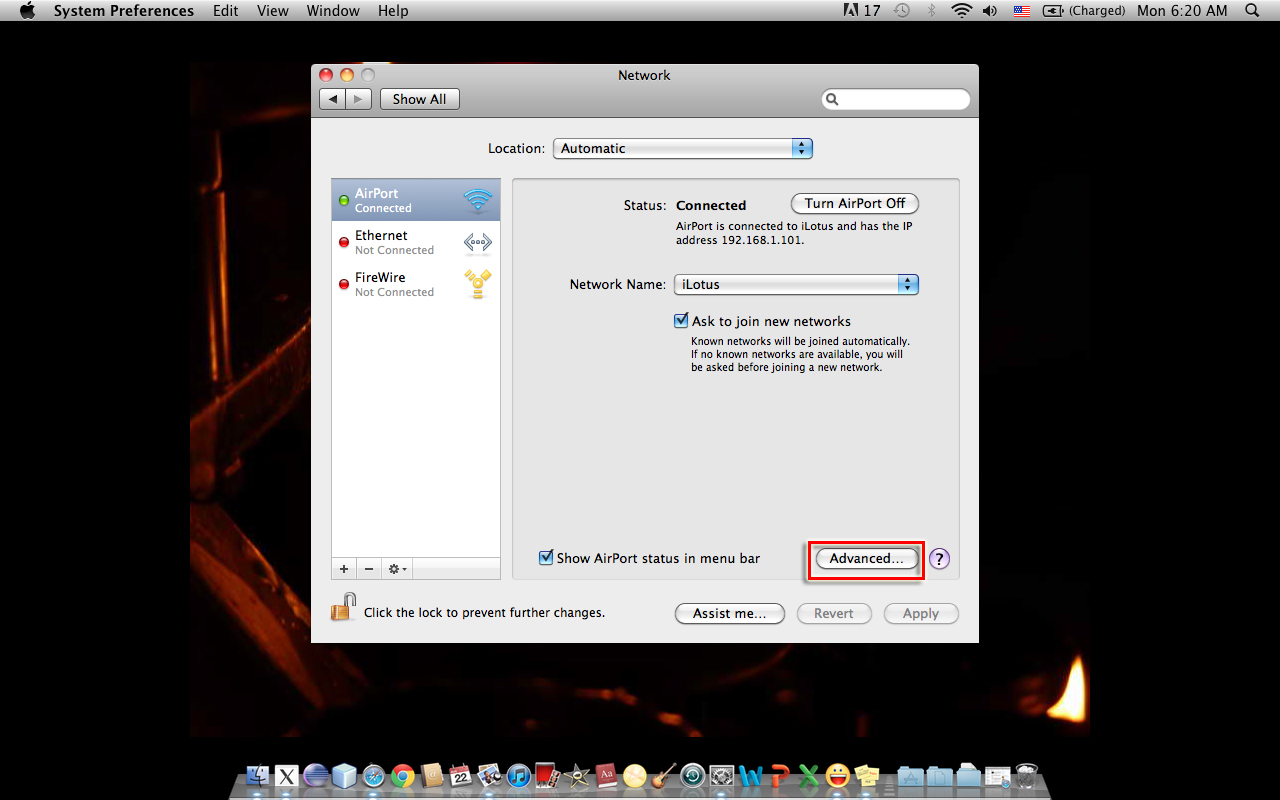This screenshot has height=800, width=1280.
Task: Select the Ethernet Not Connected row
Action: point(416,242)
